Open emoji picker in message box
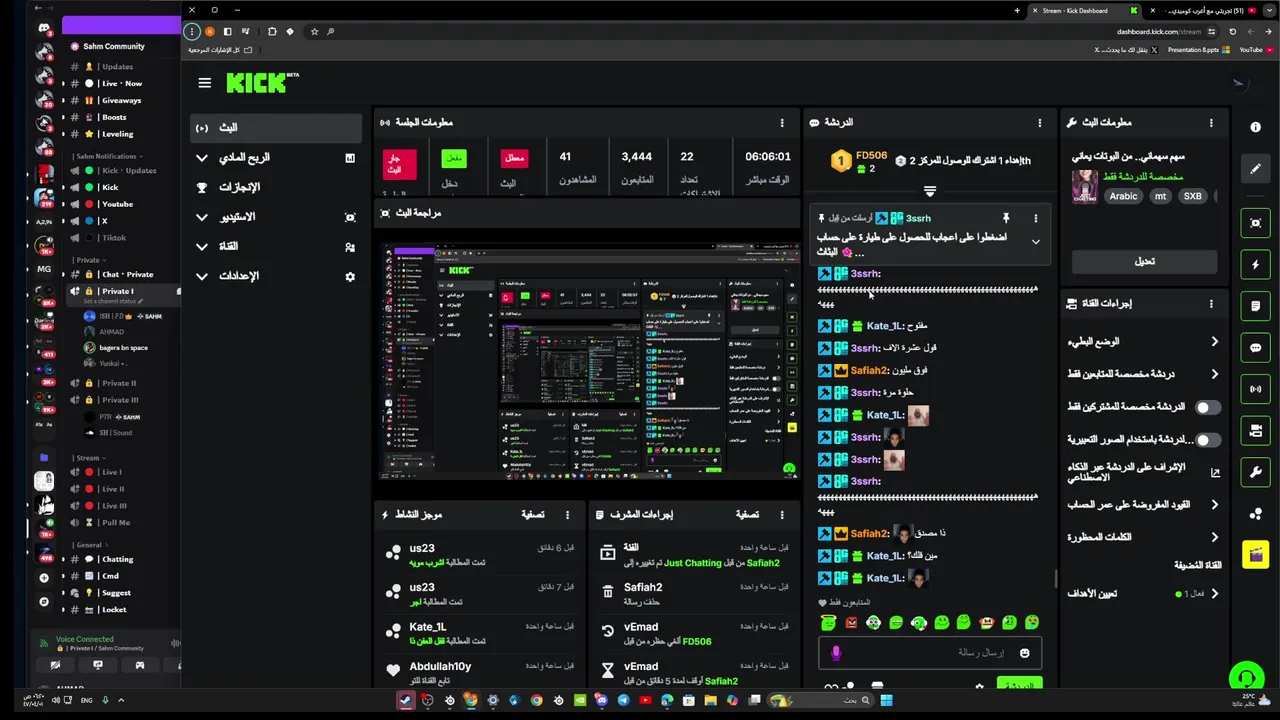 (x=1024, y=653)
